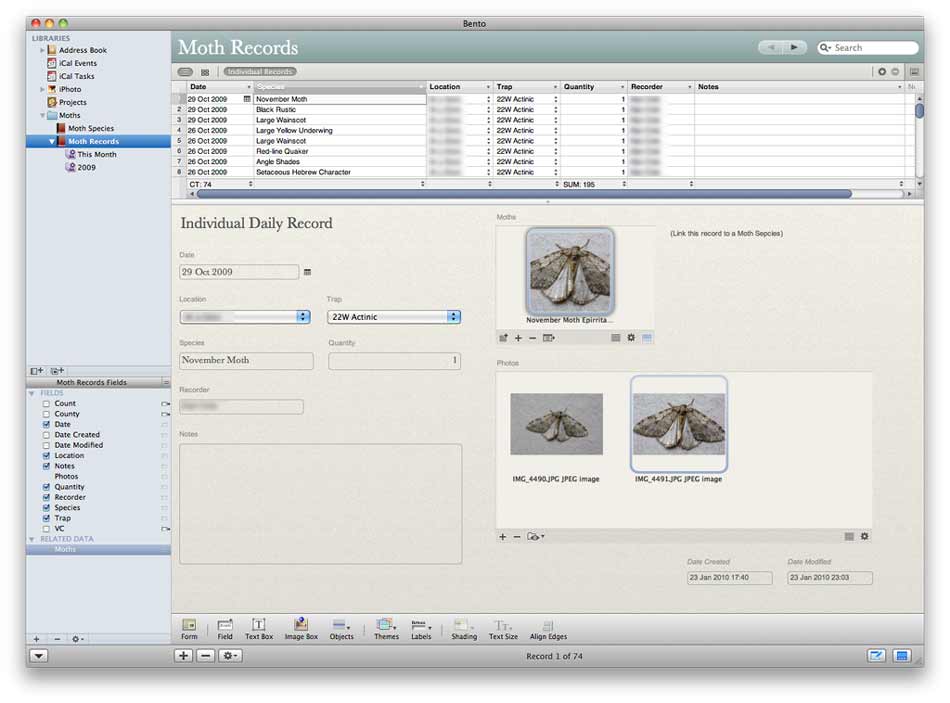The image size is (950, 703).
Task: Switch the Photos box to list view
Action: 849,536
